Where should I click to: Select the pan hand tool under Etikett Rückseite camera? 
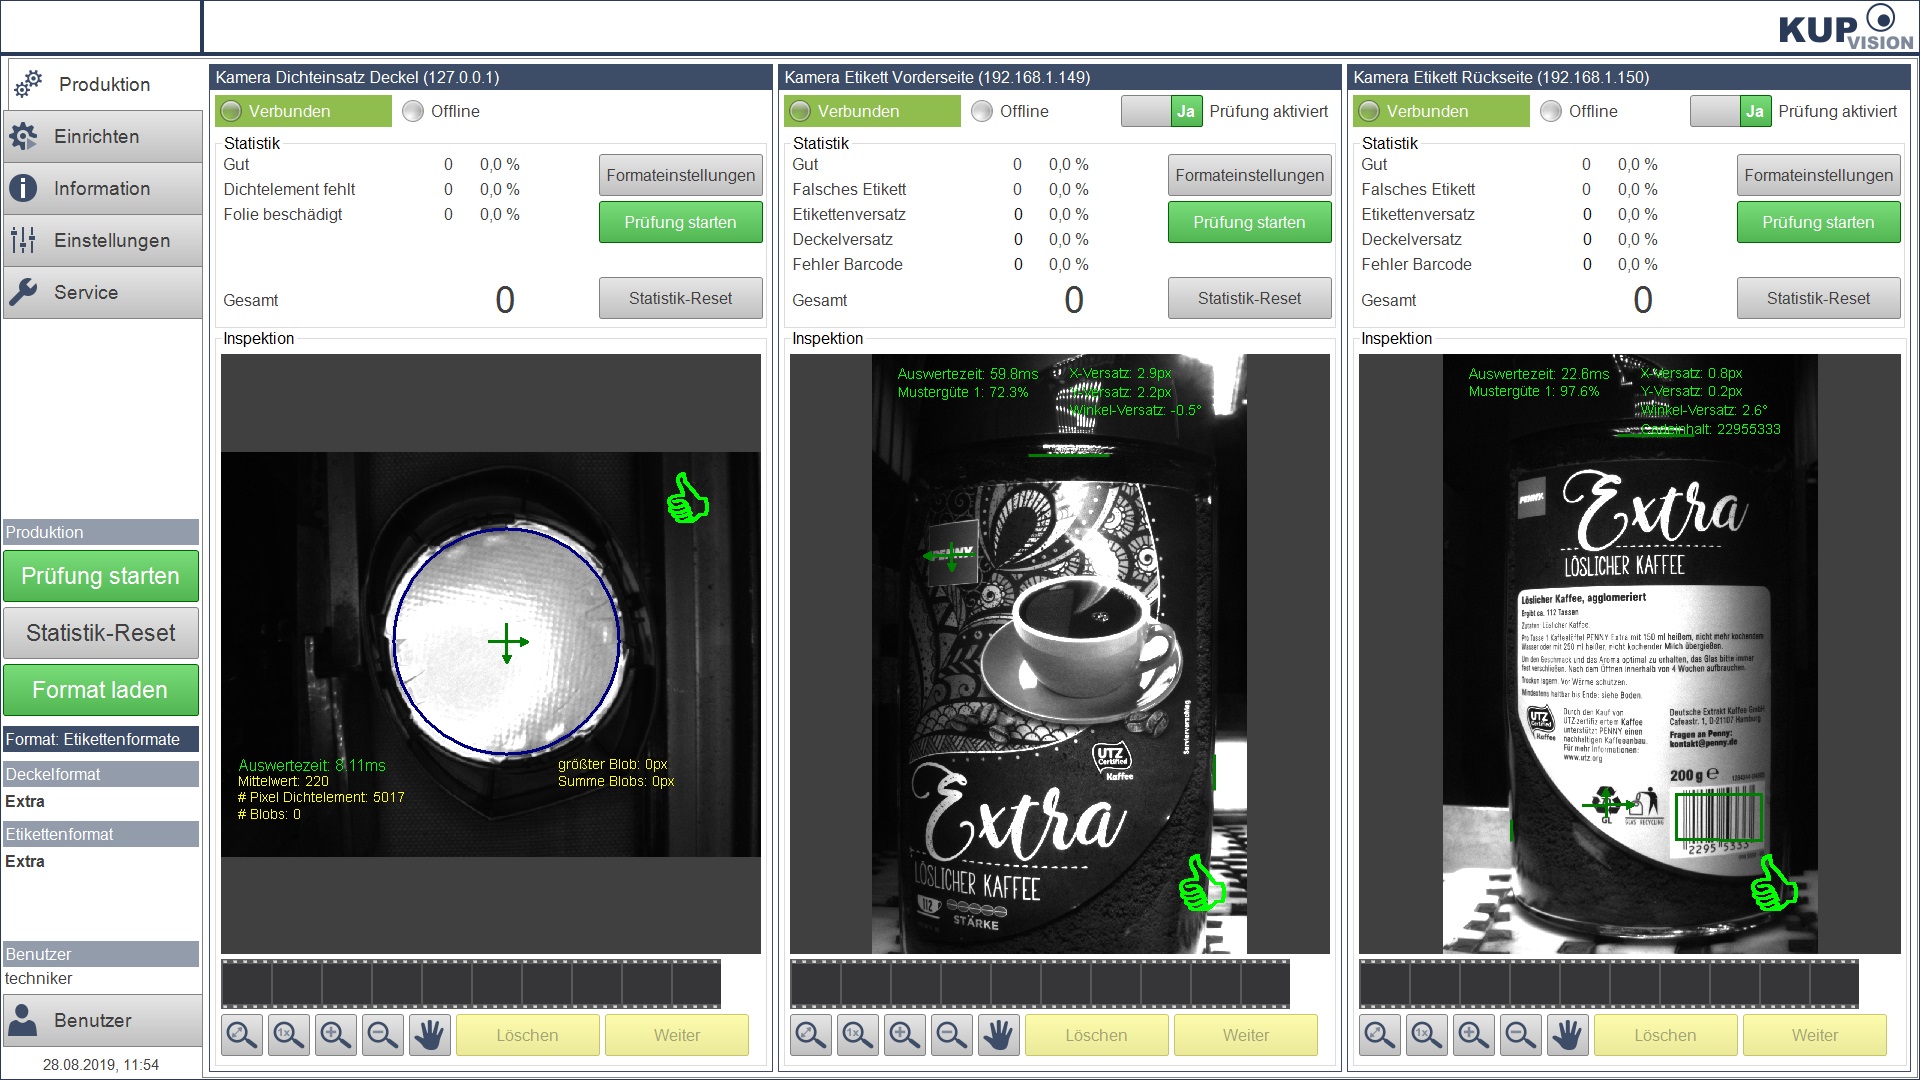(x=1568, y=1035)
